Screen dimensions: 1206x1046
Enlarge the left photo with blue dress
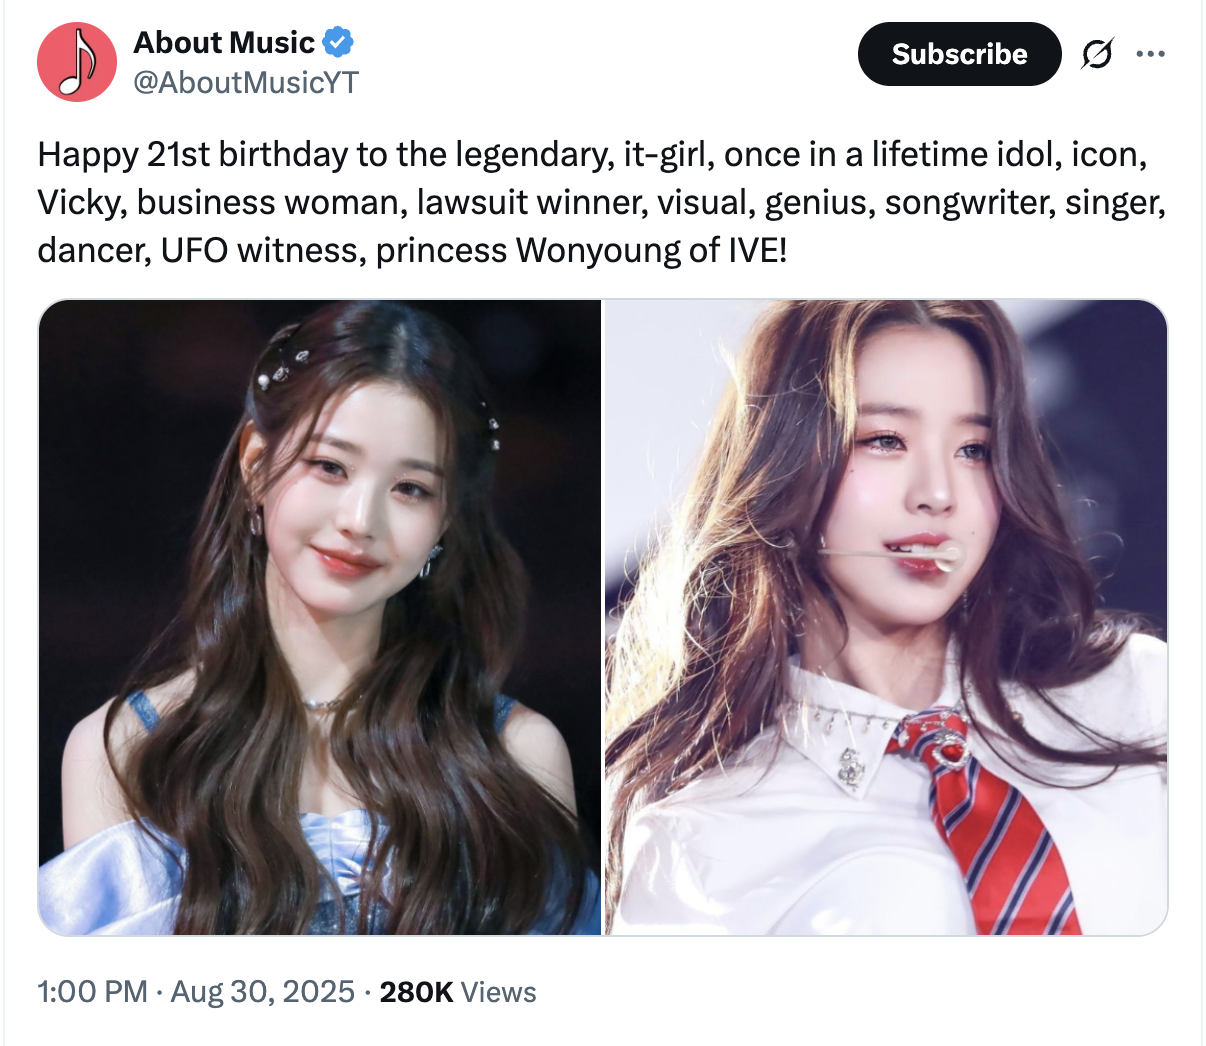click(320, 617)
